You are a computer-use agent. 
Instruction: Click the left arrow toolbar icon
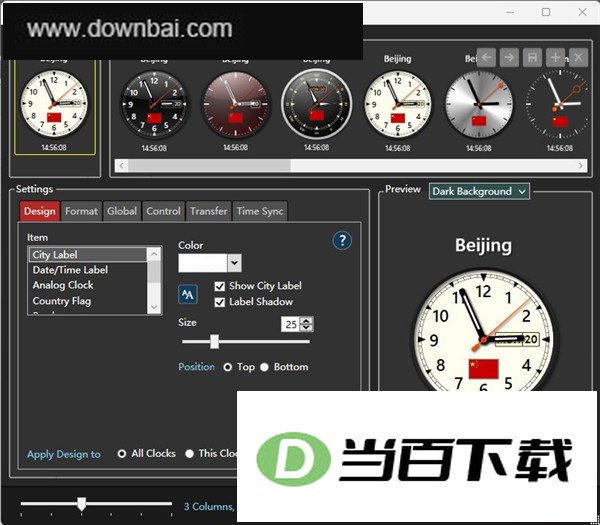click(x=486, y=57)
